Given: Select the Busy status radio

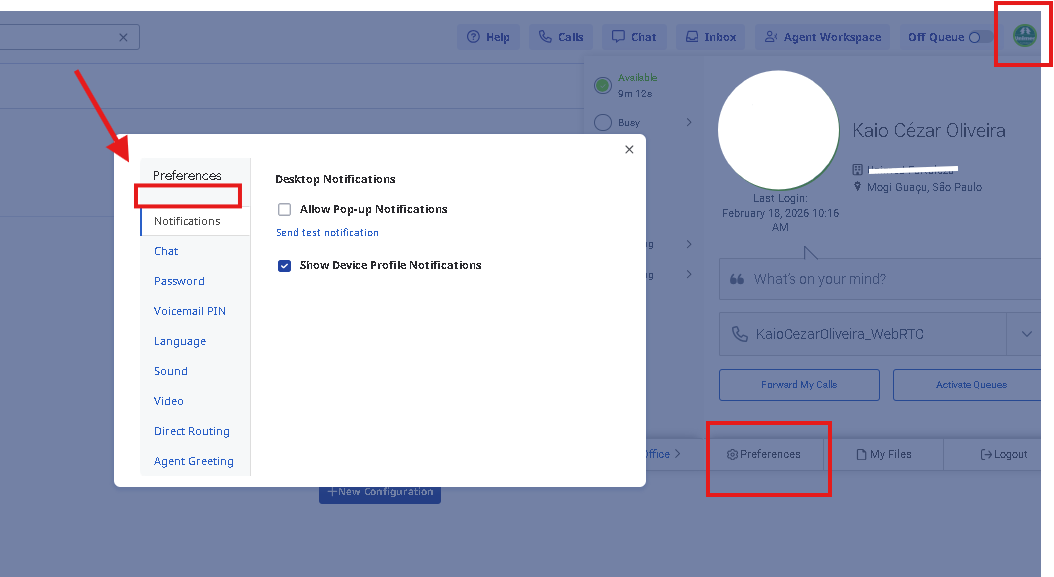Looking at the screenshot, I should [x=603, y=122].
